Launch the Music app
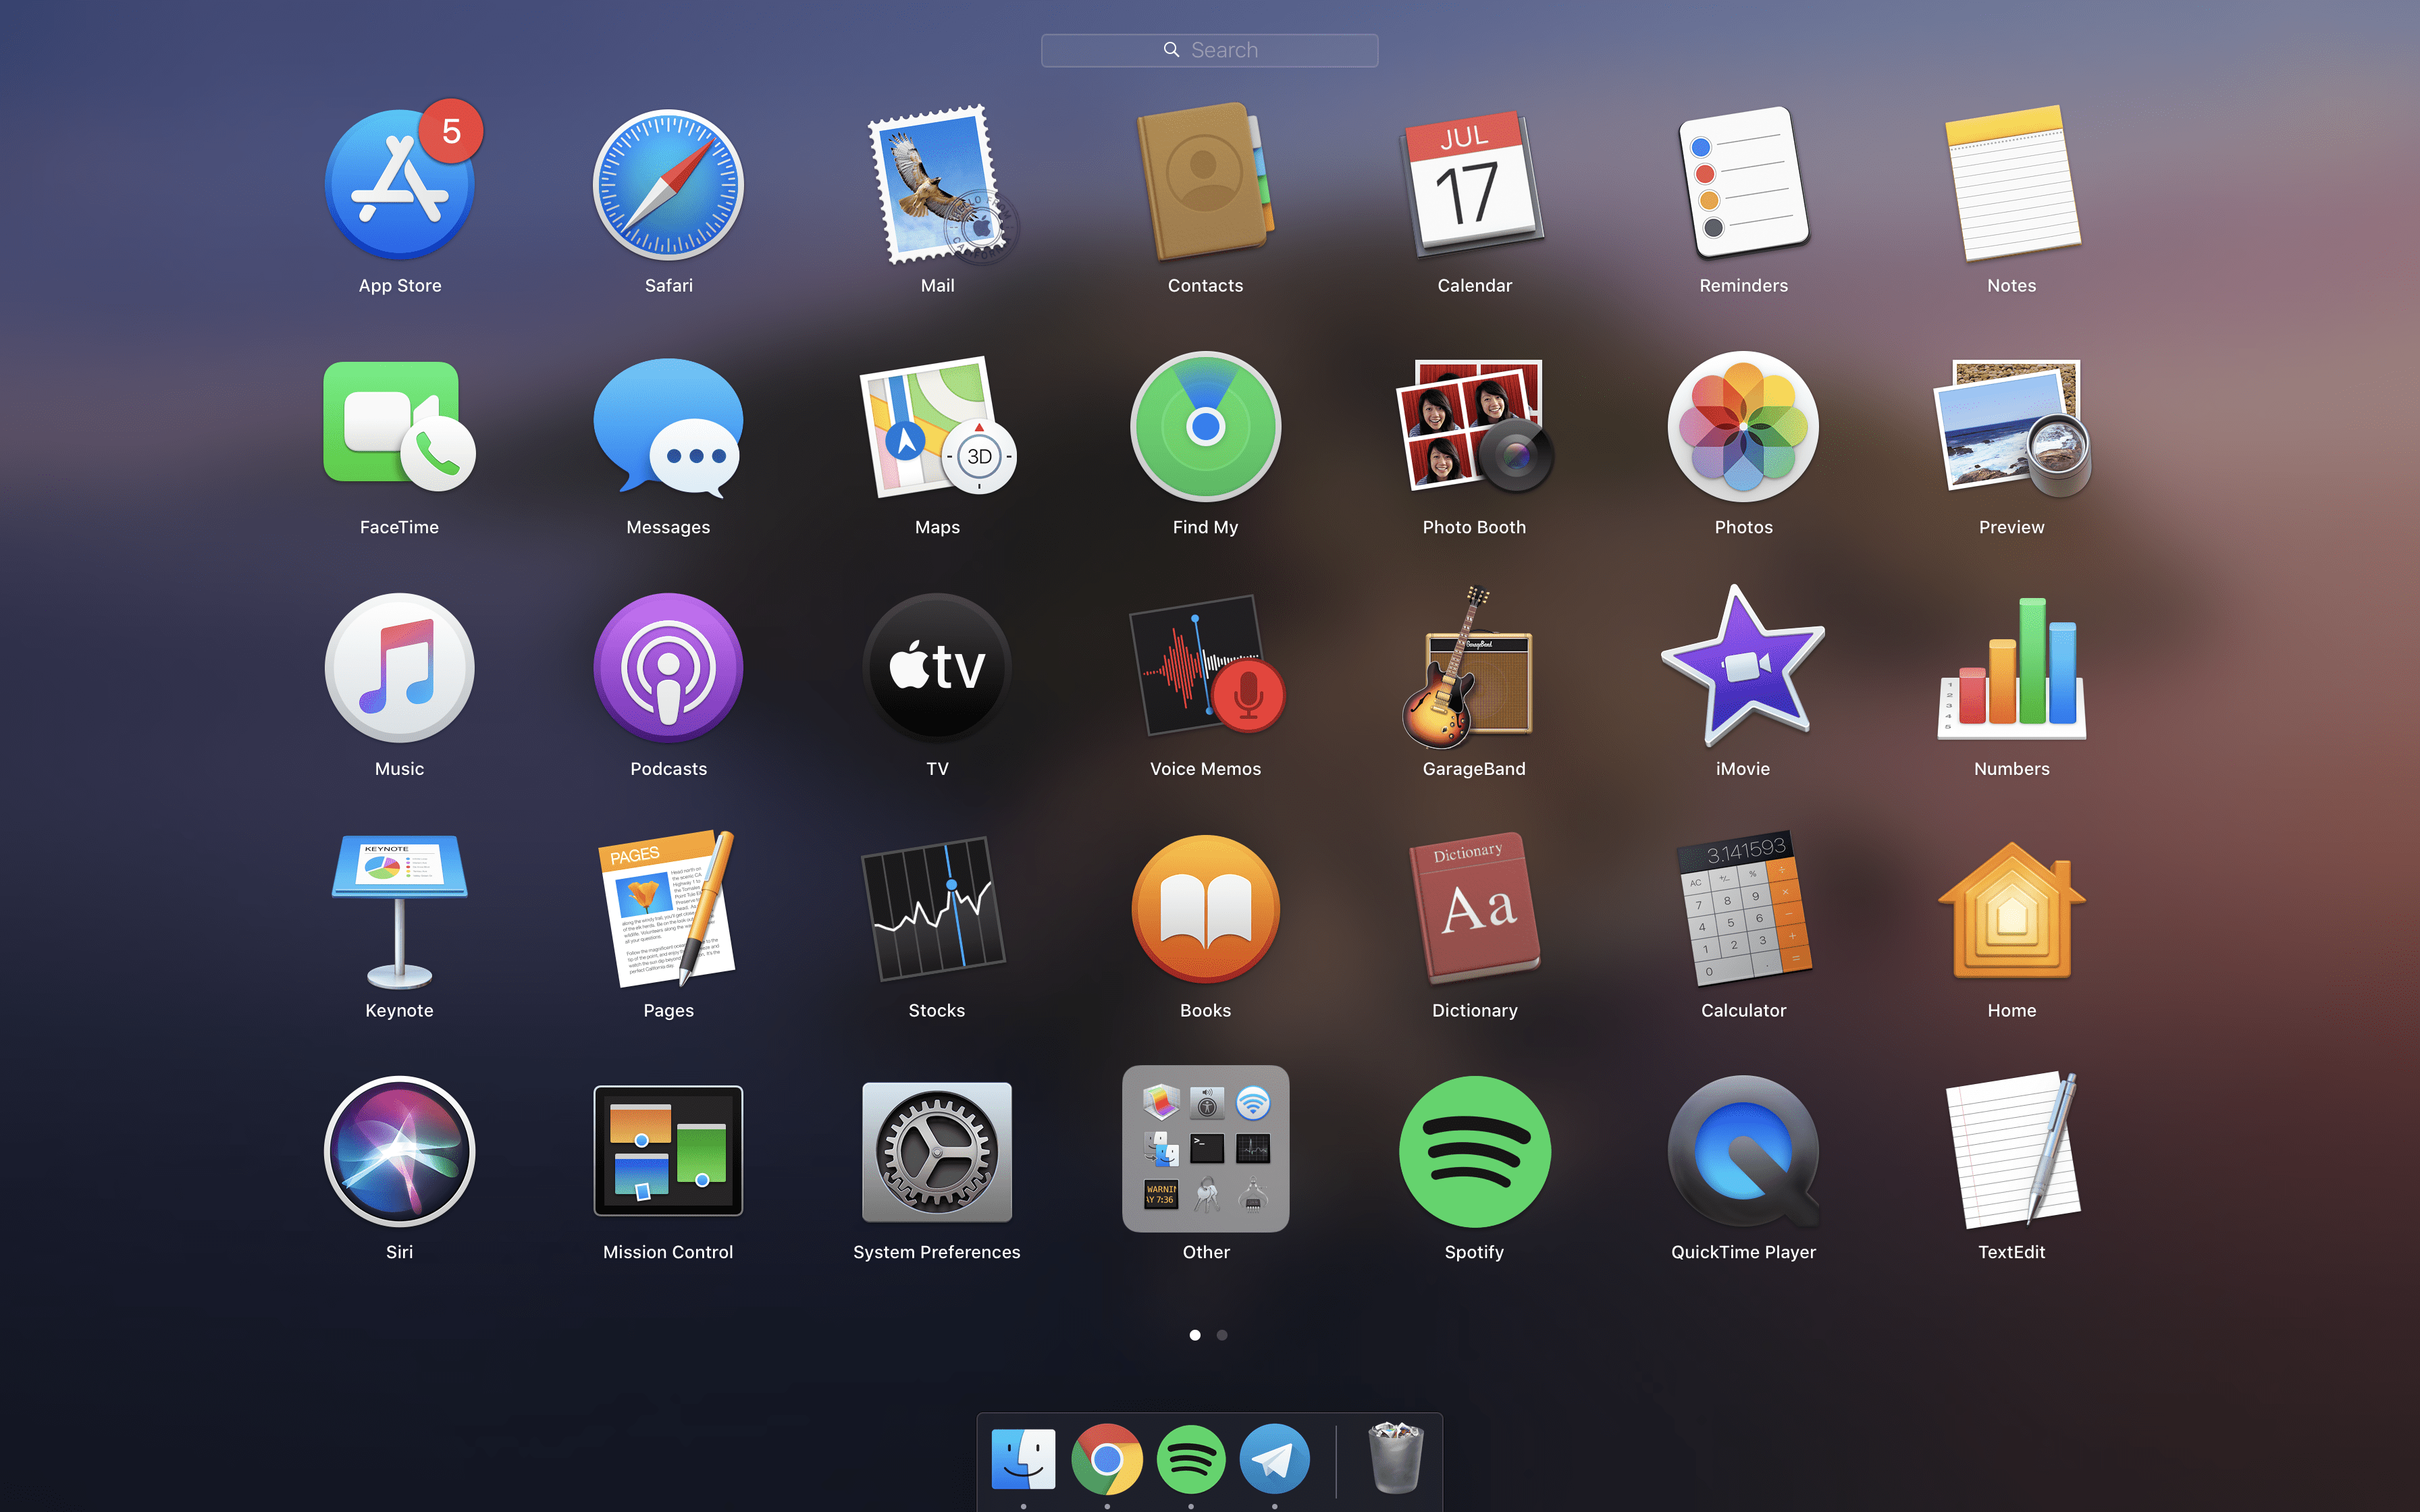2420x1512 pixels. [400, 668]
